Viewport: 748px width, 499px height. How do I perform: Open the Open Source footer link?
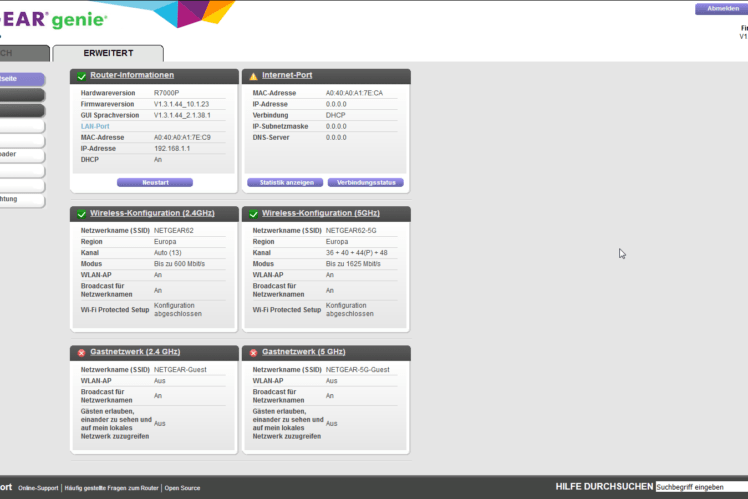(182, 488)
